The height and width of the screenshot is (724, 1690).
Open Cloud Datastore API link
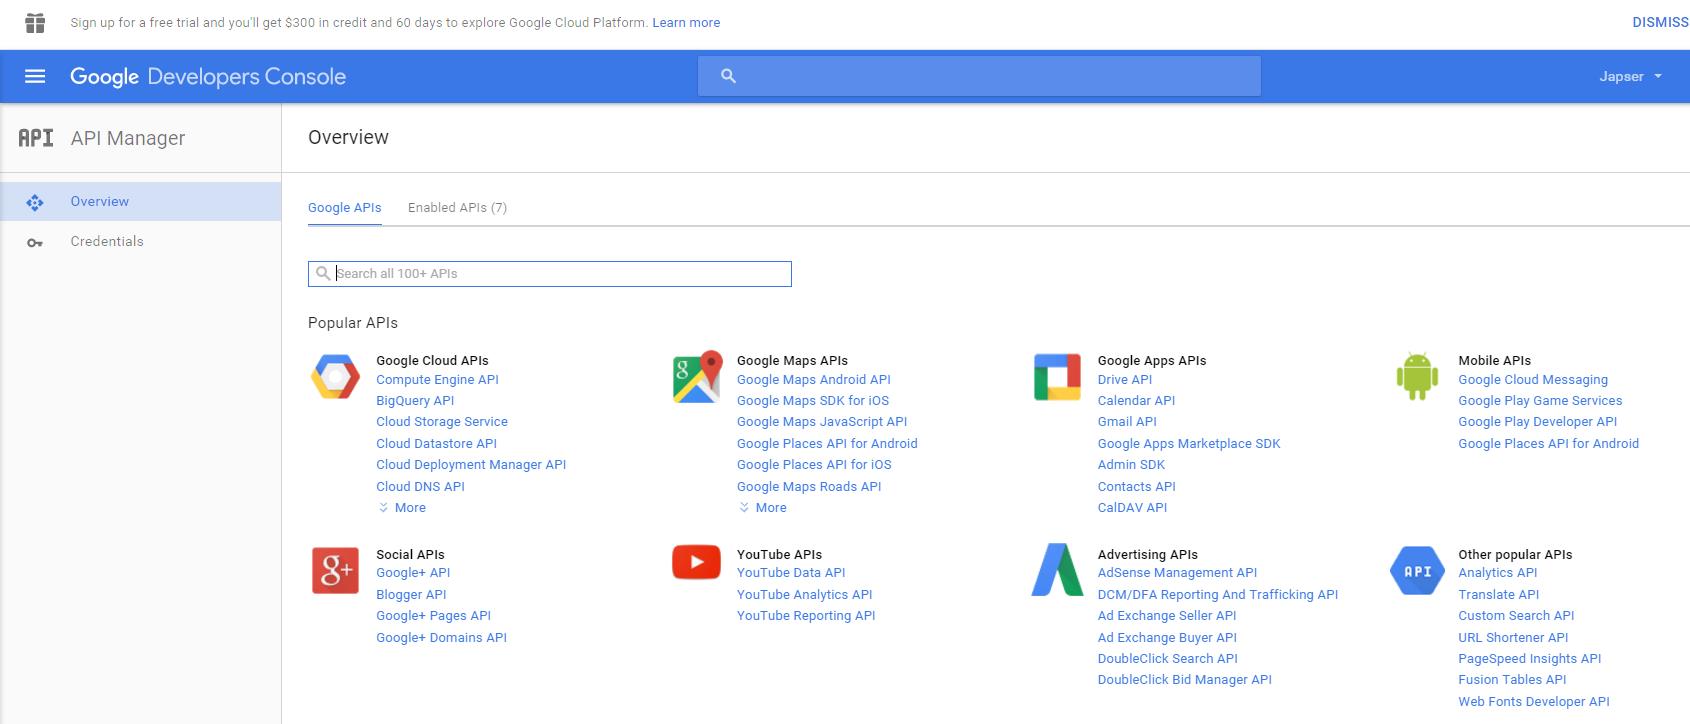(436, 444)
